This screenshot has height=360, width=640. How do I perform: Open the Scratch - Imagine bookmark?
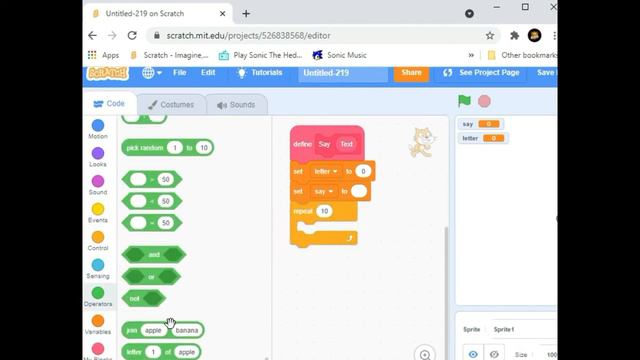point(169,55)
